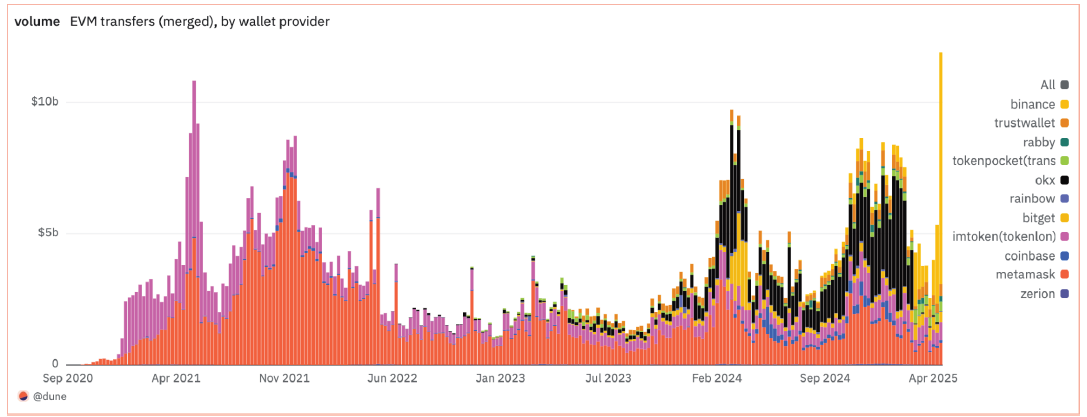Select the zerion legend label
Image resolution: width=1087 pixels, height=417 pixels.
[x=1039, y=294]
